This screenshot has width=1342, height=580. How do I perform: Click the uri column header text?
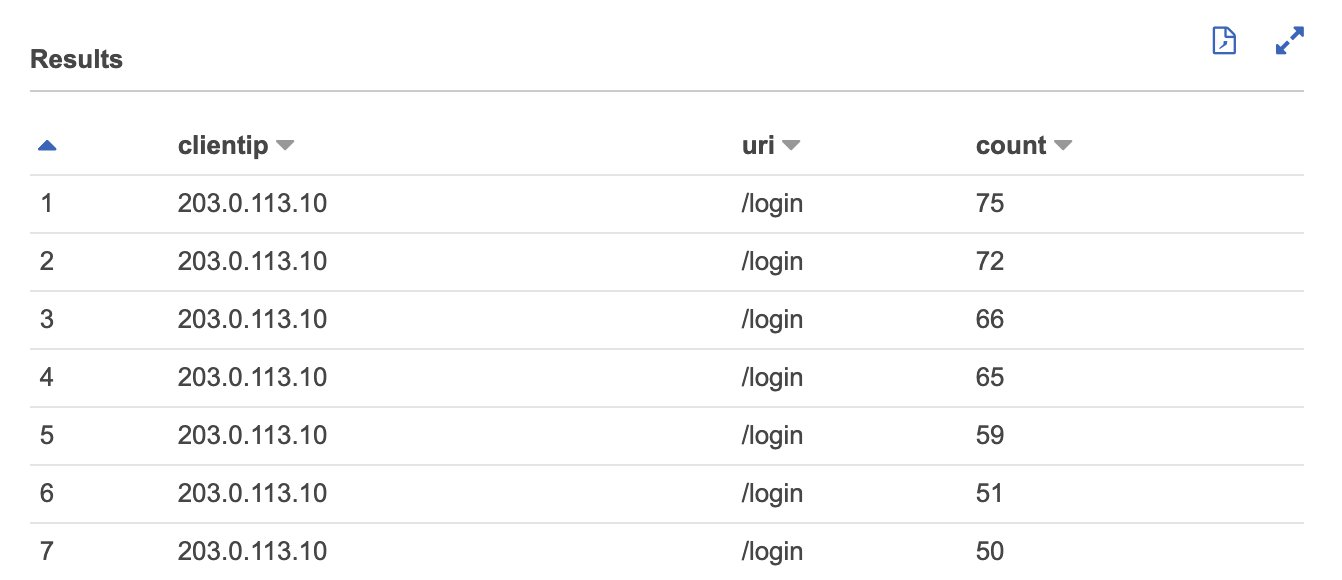tap(758, 146)
